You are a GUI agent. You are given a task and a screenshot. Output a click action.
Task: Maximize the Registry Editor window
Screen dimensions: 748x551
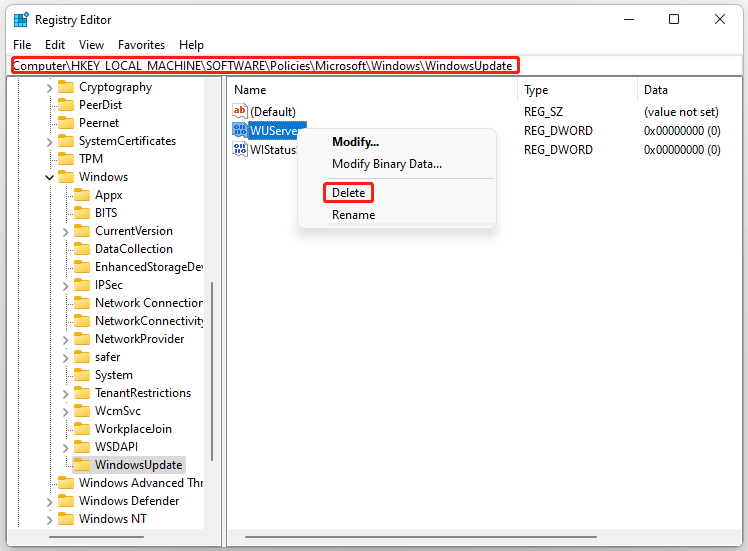click(674, 19)
